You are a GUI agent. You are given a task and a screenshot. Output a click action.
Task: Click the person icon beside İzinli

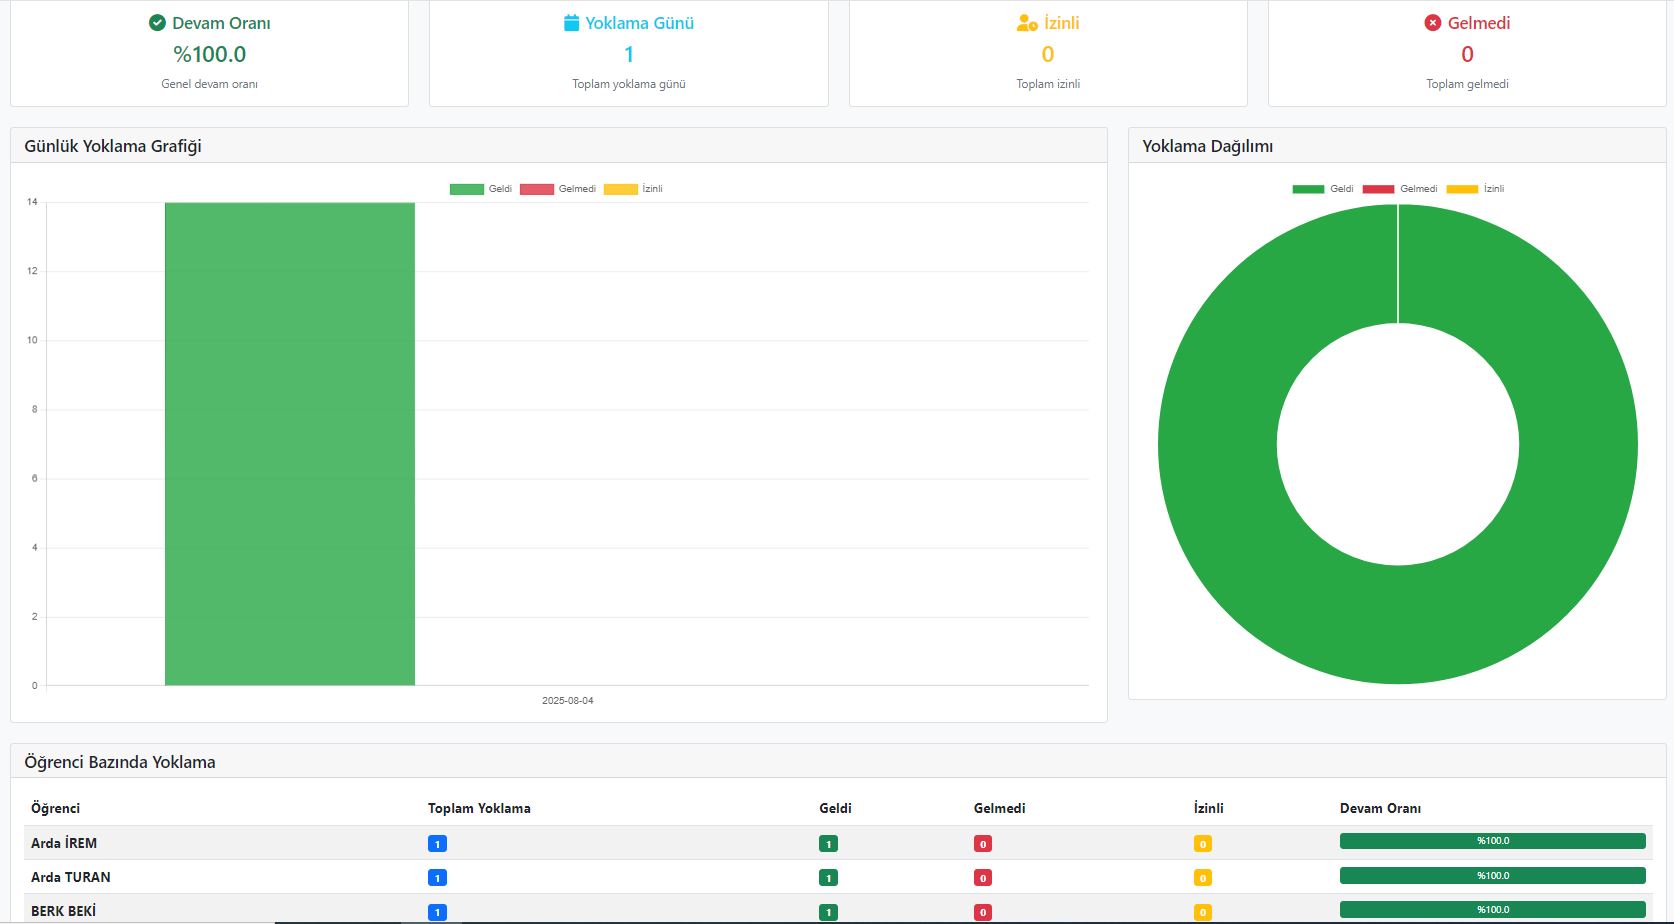[1027, 23]
